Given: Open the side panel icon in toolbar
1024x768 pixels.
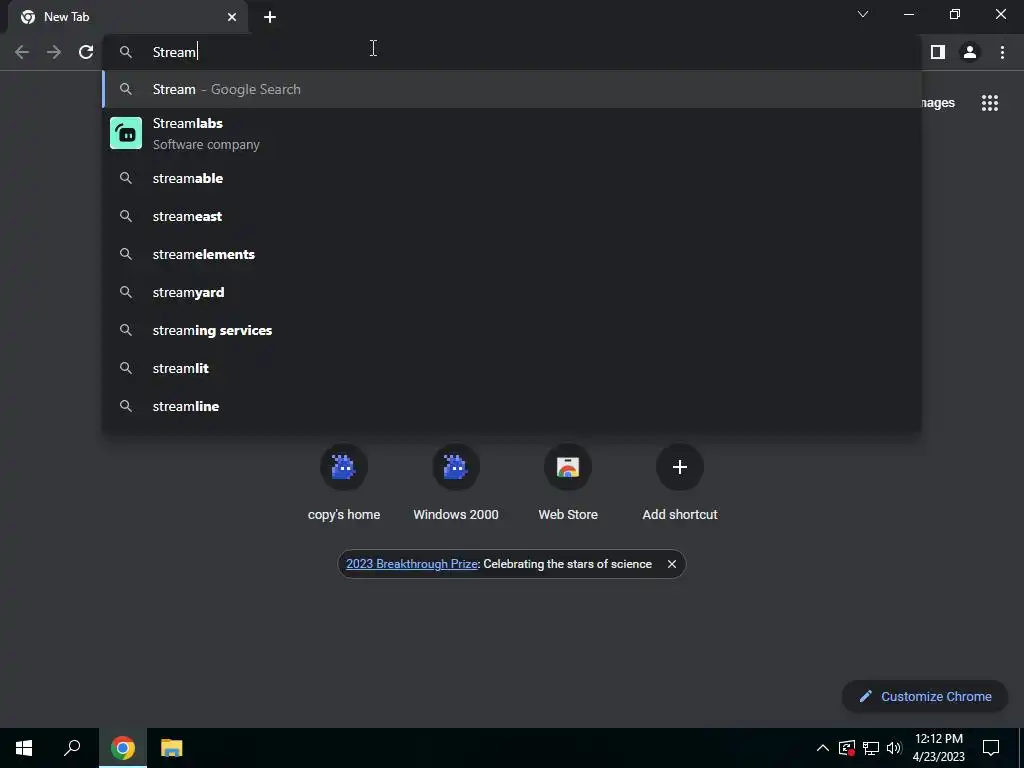Looking at the screenshot, I should [x=938, y=52].
